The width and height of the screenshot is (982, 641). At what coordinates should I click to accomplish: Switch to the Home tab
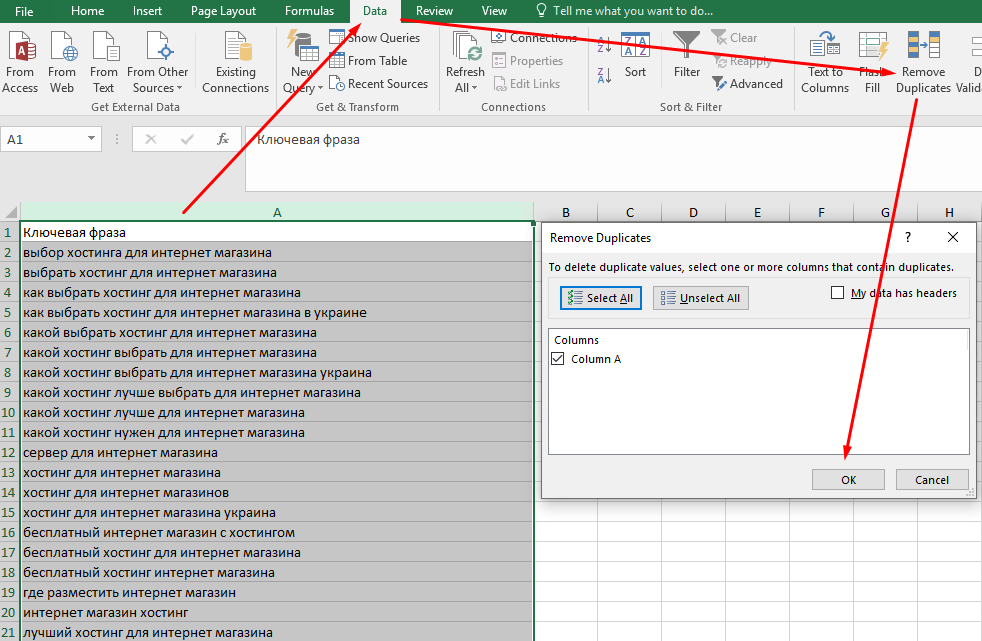87,11
